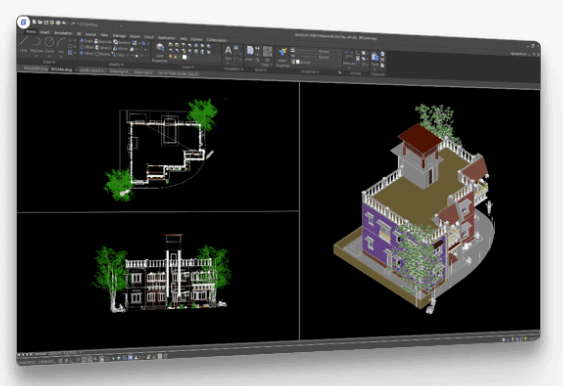The width and height of the screenshot is (563, 386).
Task: Click the QR Code tool
Action: click(267, 56)
